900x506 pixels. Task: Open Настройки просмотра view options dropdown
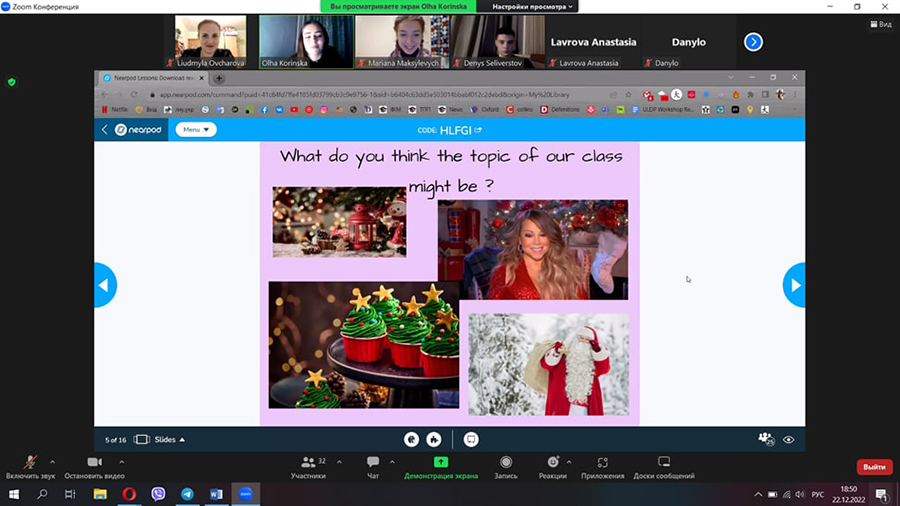coord(533,6)
